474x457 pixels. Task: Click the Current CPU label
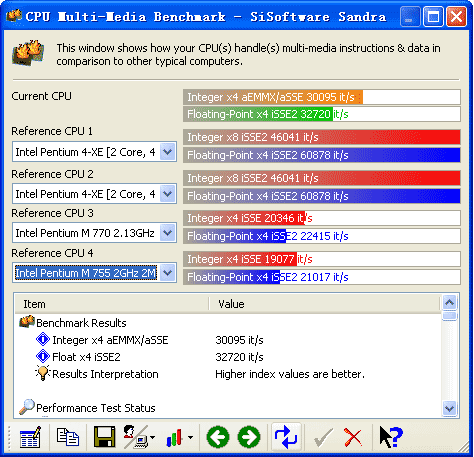pos(41,96)
